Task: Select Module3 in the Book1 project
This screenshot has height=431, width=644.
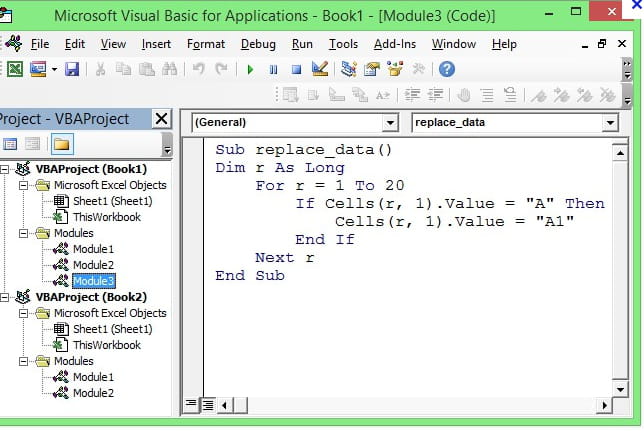Action: pyautogui.click(x=94, y=281)
